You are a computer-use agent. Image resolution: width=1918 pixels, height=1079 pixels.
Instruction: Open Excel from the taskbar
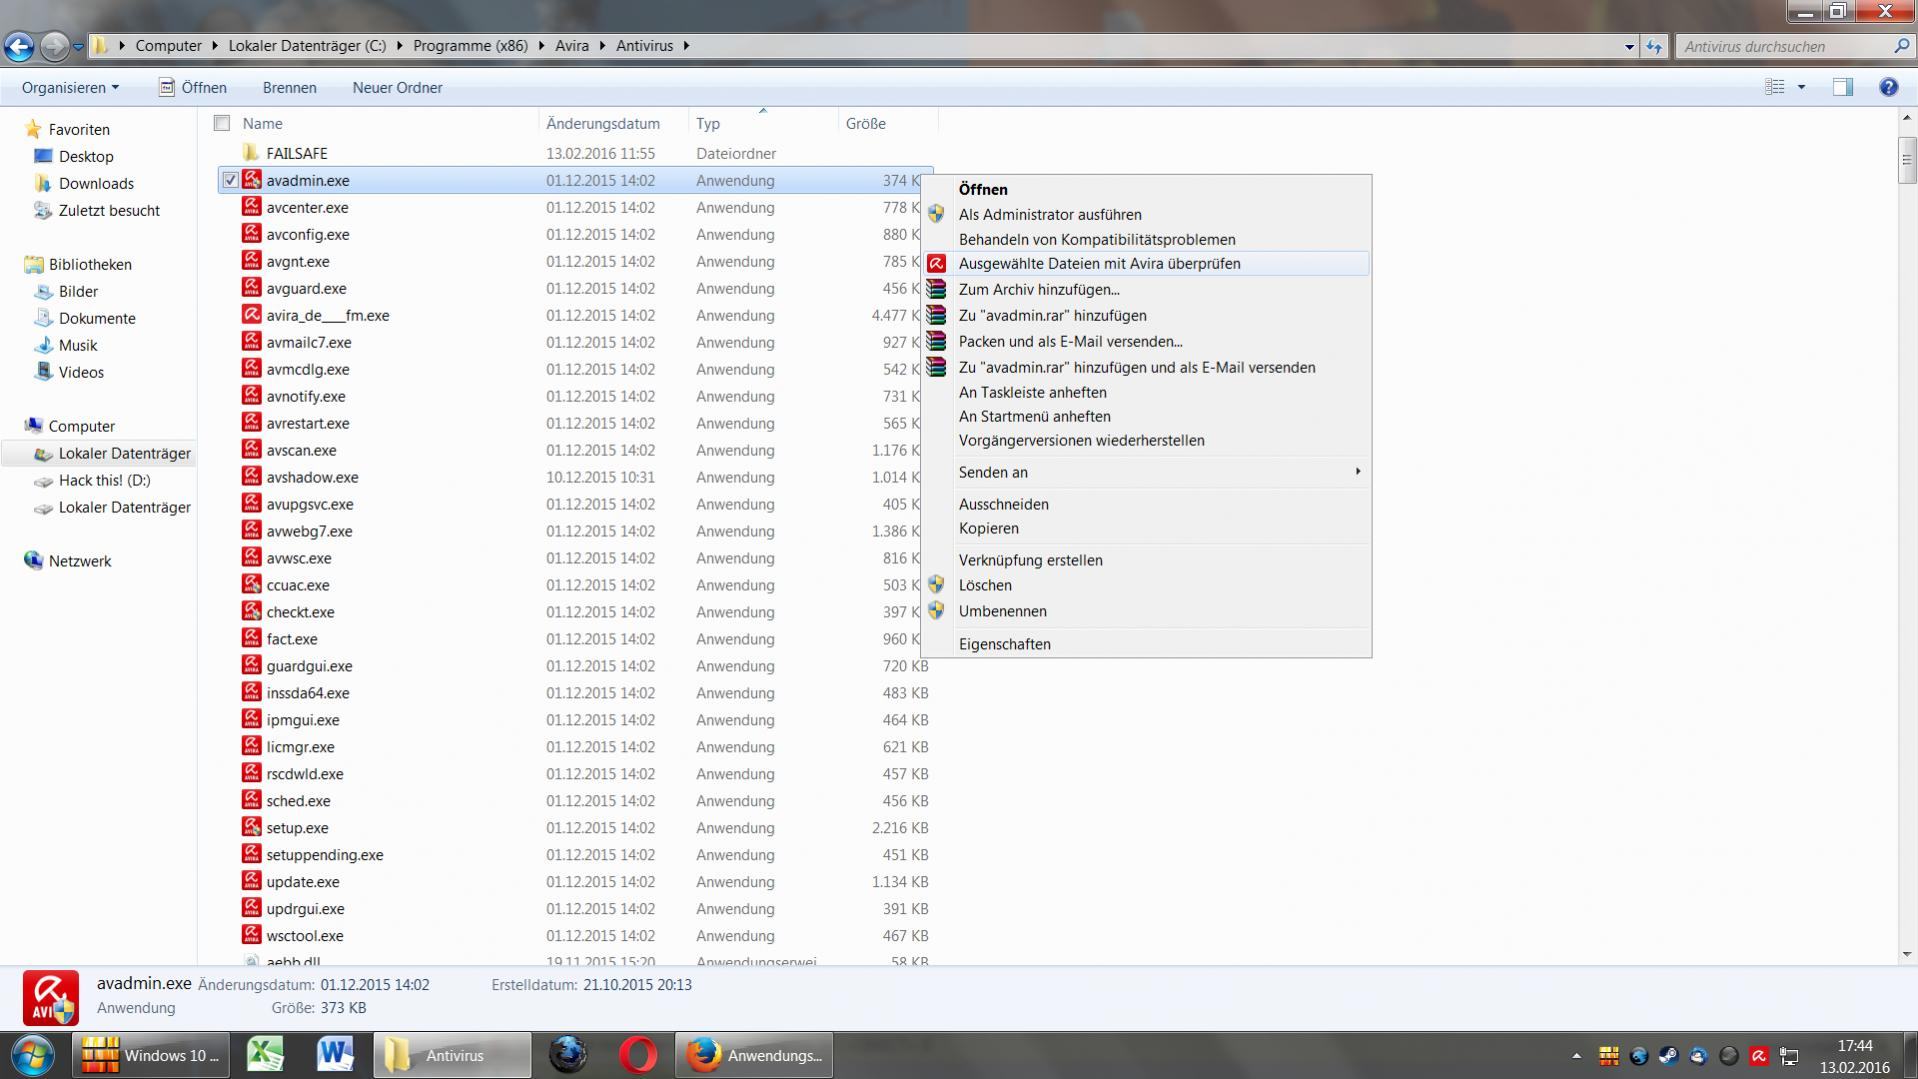pos(265,1055)
